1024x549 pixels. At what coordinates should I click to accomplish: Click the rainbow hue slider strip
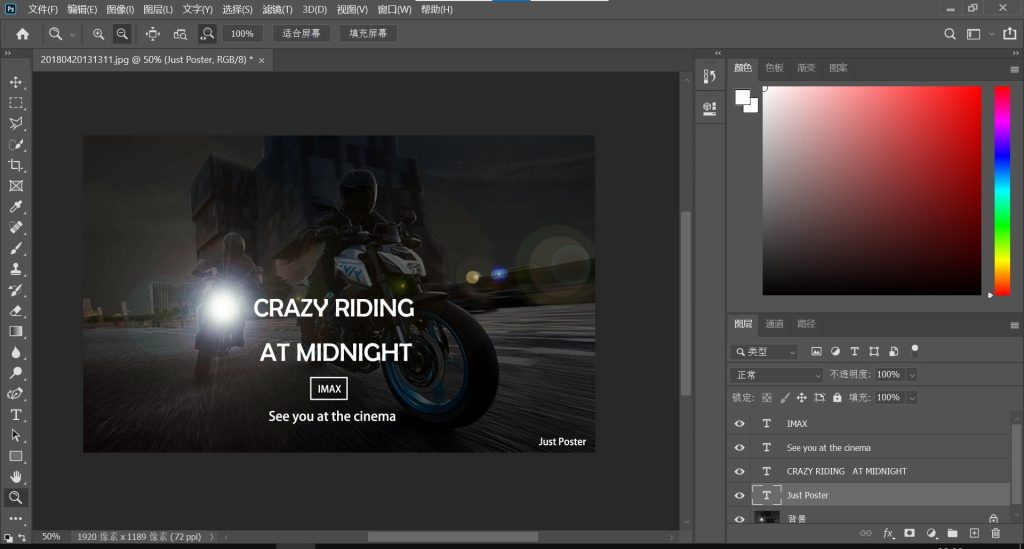point(1001,190)
